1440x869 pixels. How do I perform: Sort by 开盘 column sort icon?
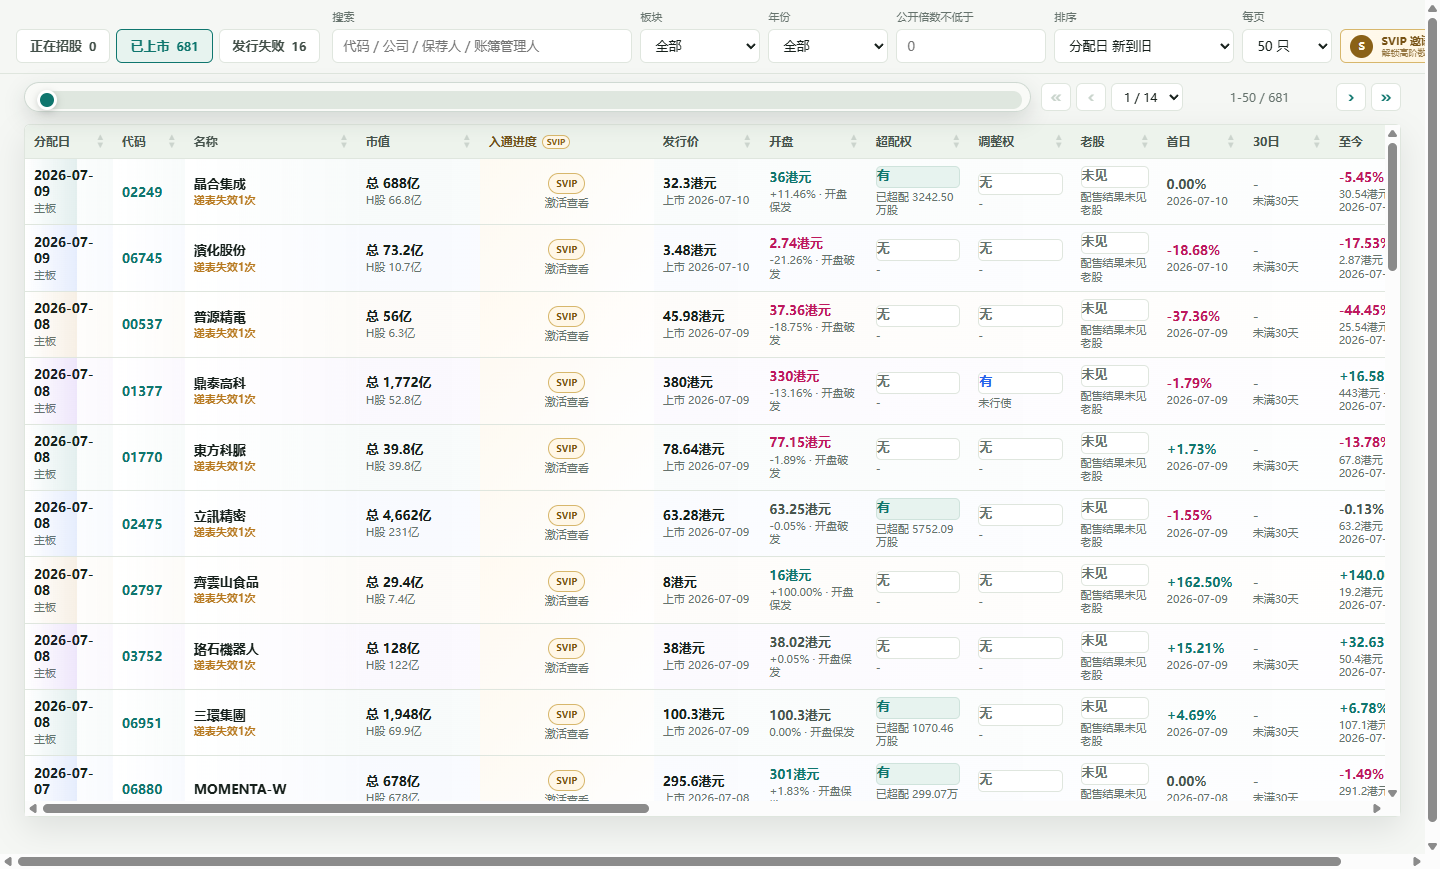854,142
